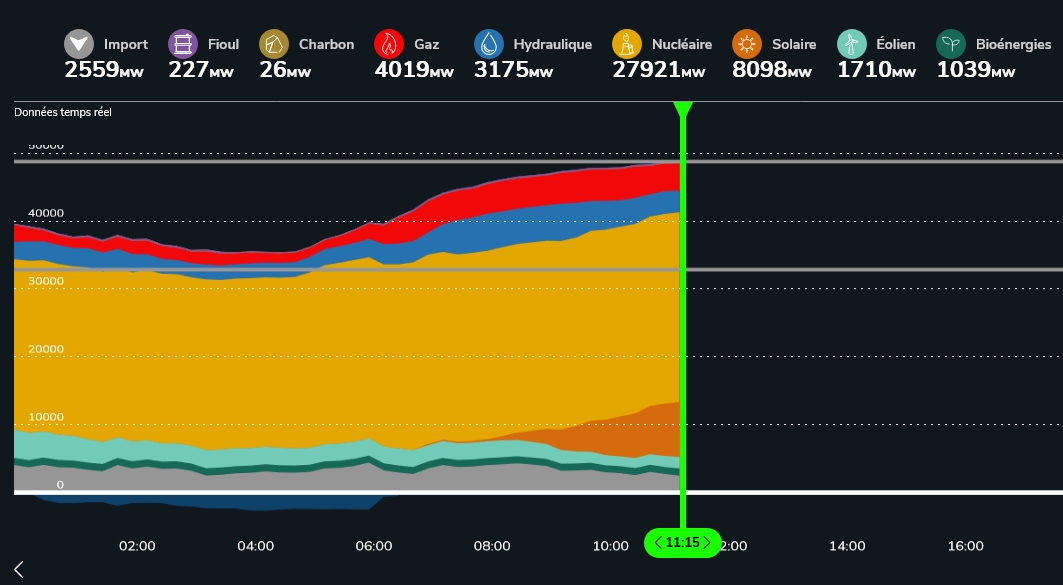The width and height of the screenshot is (1063, 585).
Task: Go back with the left chevron arrow
Action: 19,569
